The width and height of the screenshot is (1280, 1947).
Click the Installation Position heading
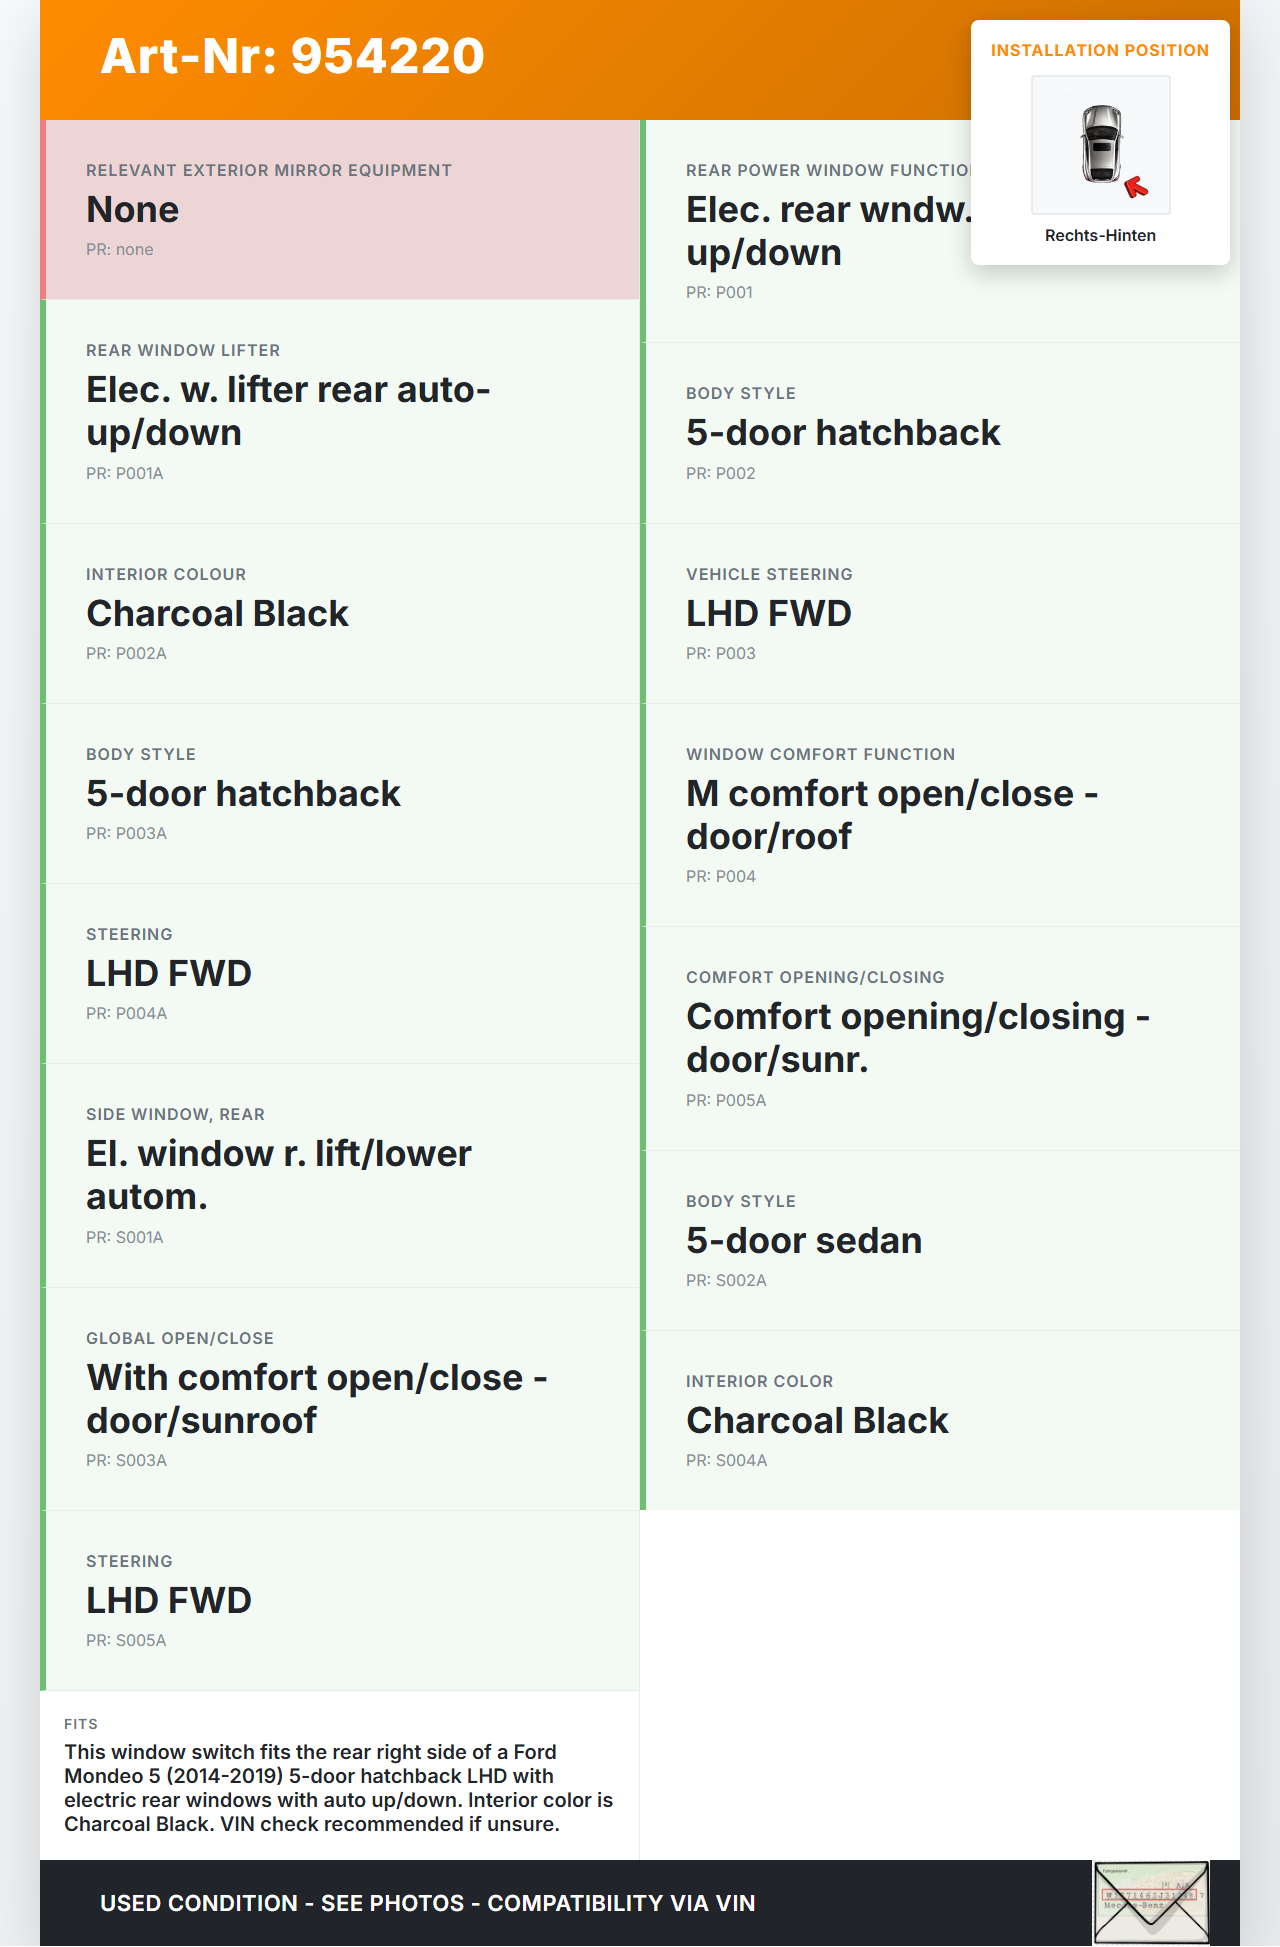click(1099, 50)
